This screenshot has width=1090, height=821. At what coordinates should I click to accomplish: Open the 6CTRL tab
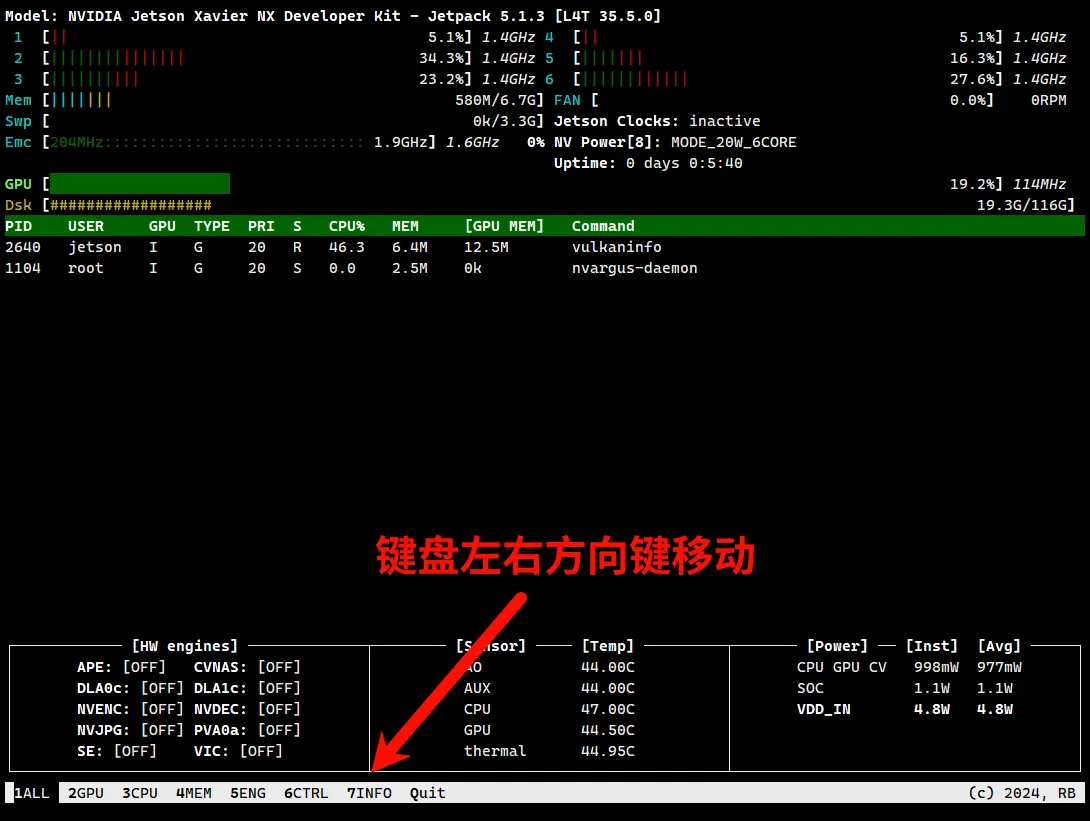point(306,793)
